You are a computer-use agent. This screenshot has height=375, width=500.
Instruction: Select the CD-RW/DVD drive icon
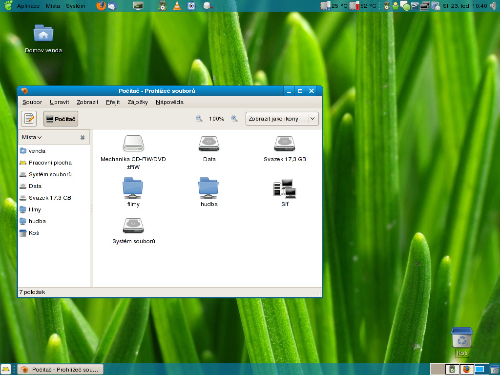pos(133,143)
